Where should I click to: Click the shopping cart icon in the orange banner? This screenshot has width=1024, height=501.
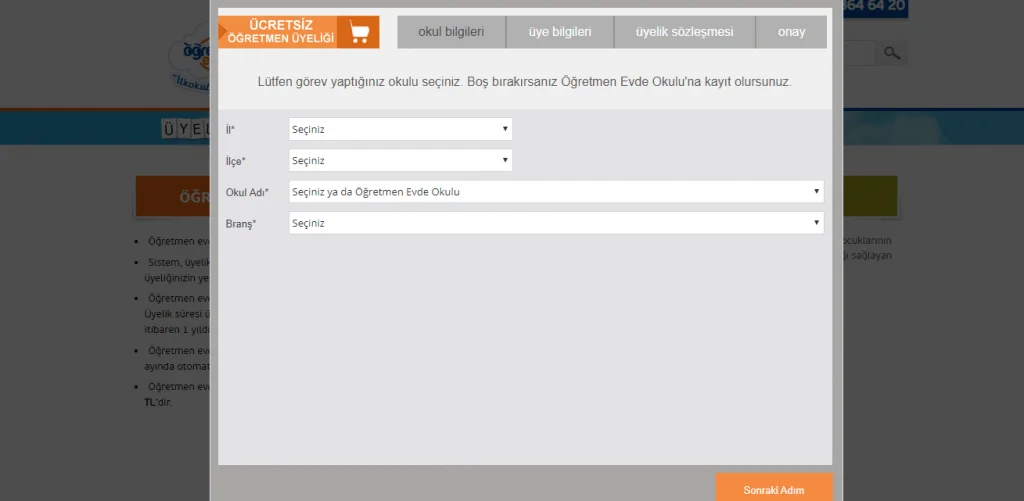[x=358, y=32]
